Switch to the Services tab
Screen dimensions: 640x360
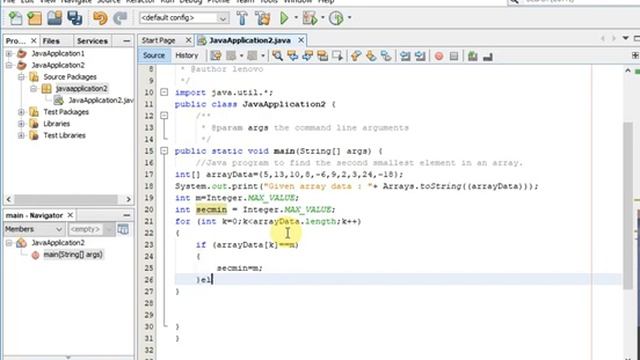(x=92, y=41)
